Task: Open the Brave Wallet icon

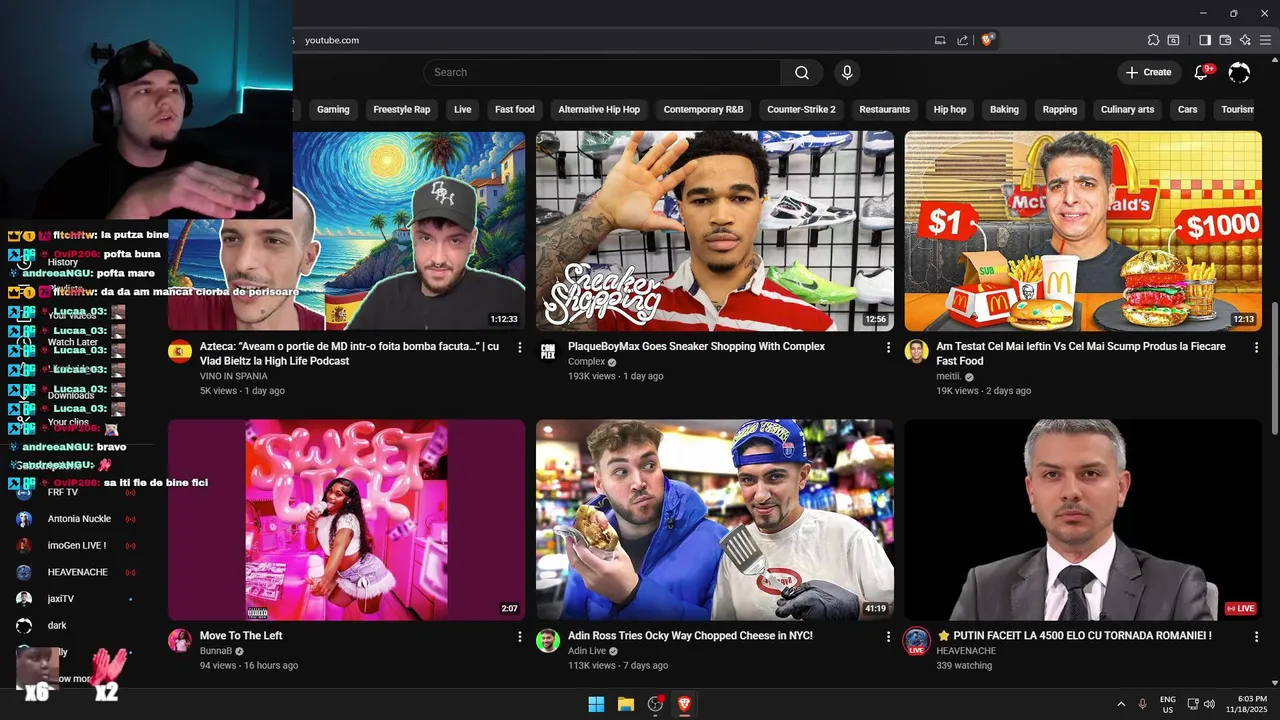Action: click(1225, 40)
